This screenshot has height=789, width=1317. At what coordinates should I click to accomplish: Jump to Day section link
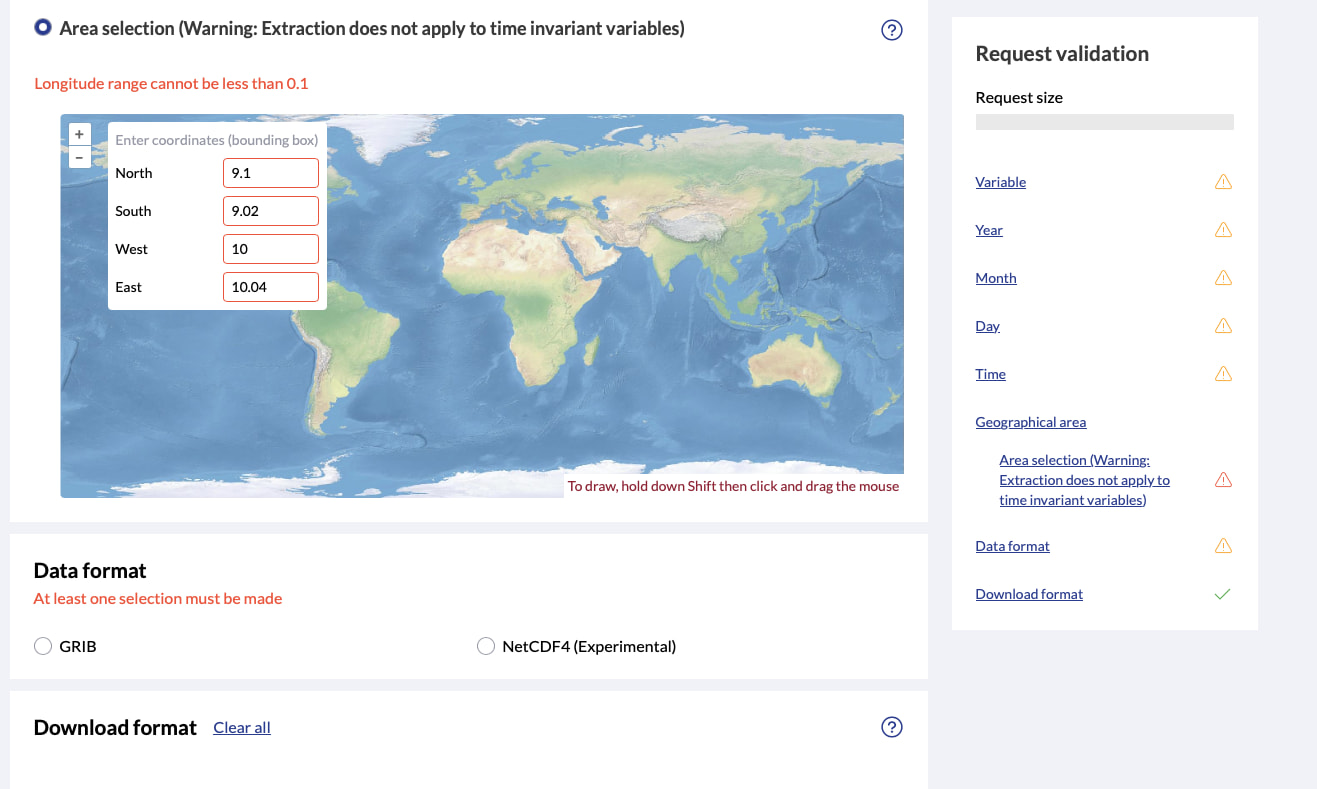click(988, 326)
